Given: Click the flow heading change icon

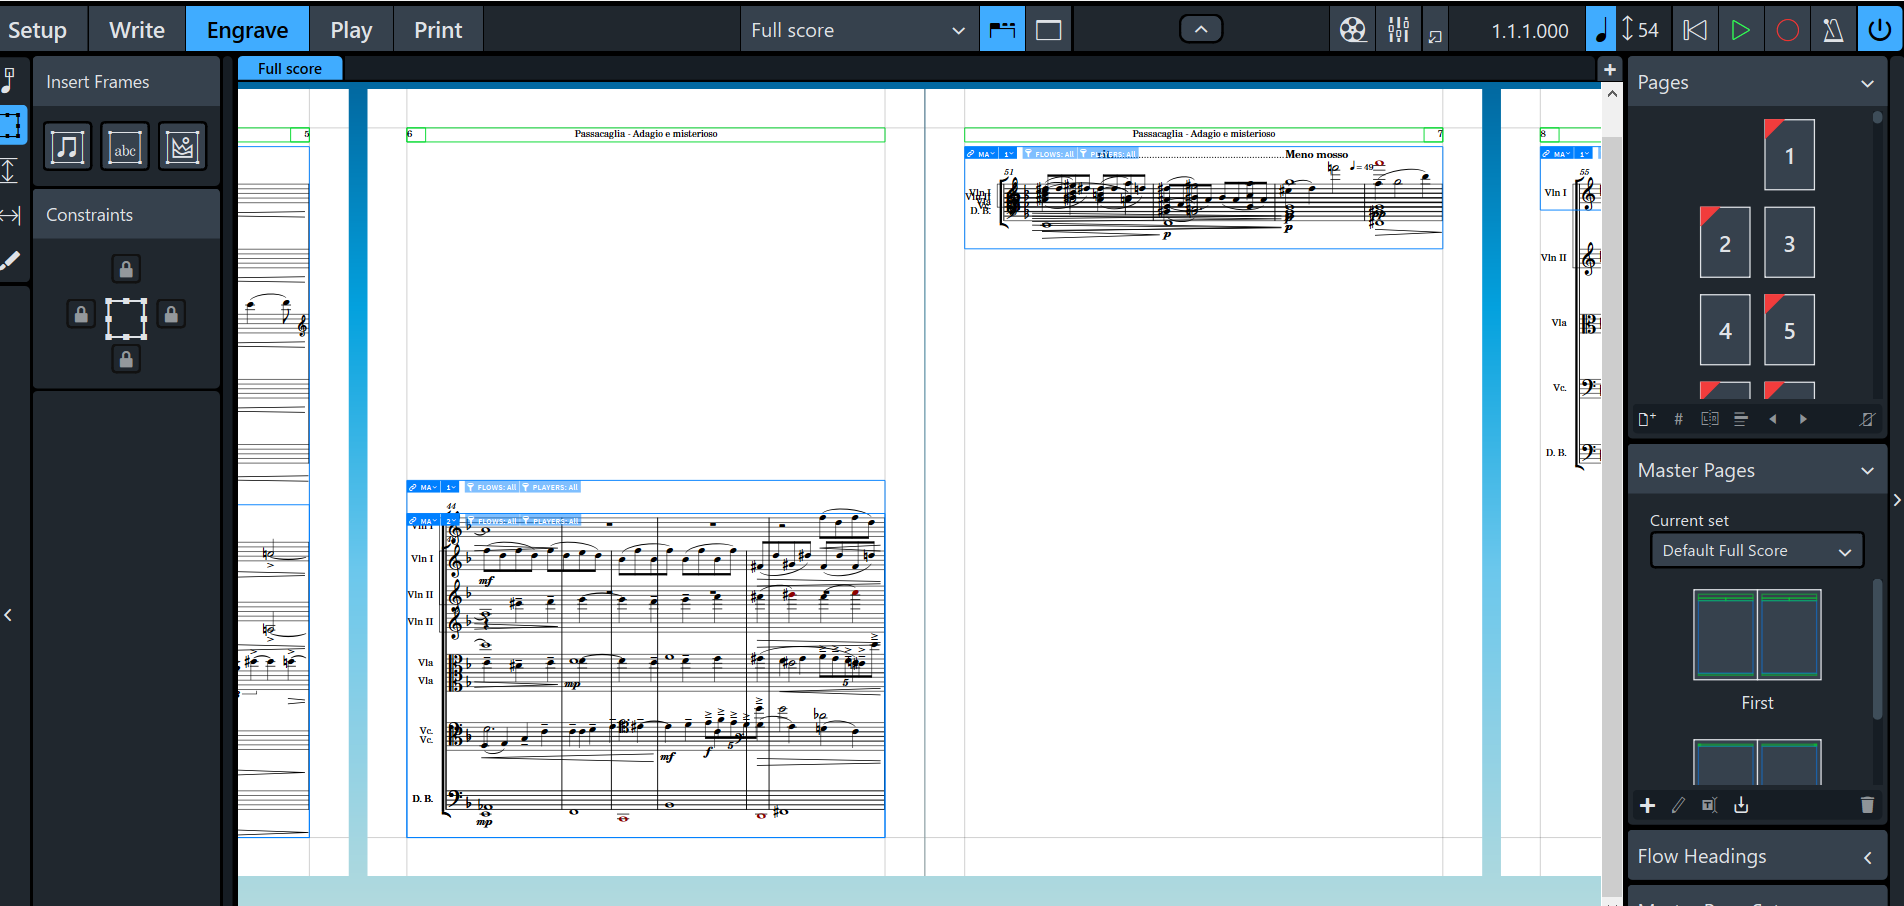Looking at the screenshot, I should (x=1741, y=419).
